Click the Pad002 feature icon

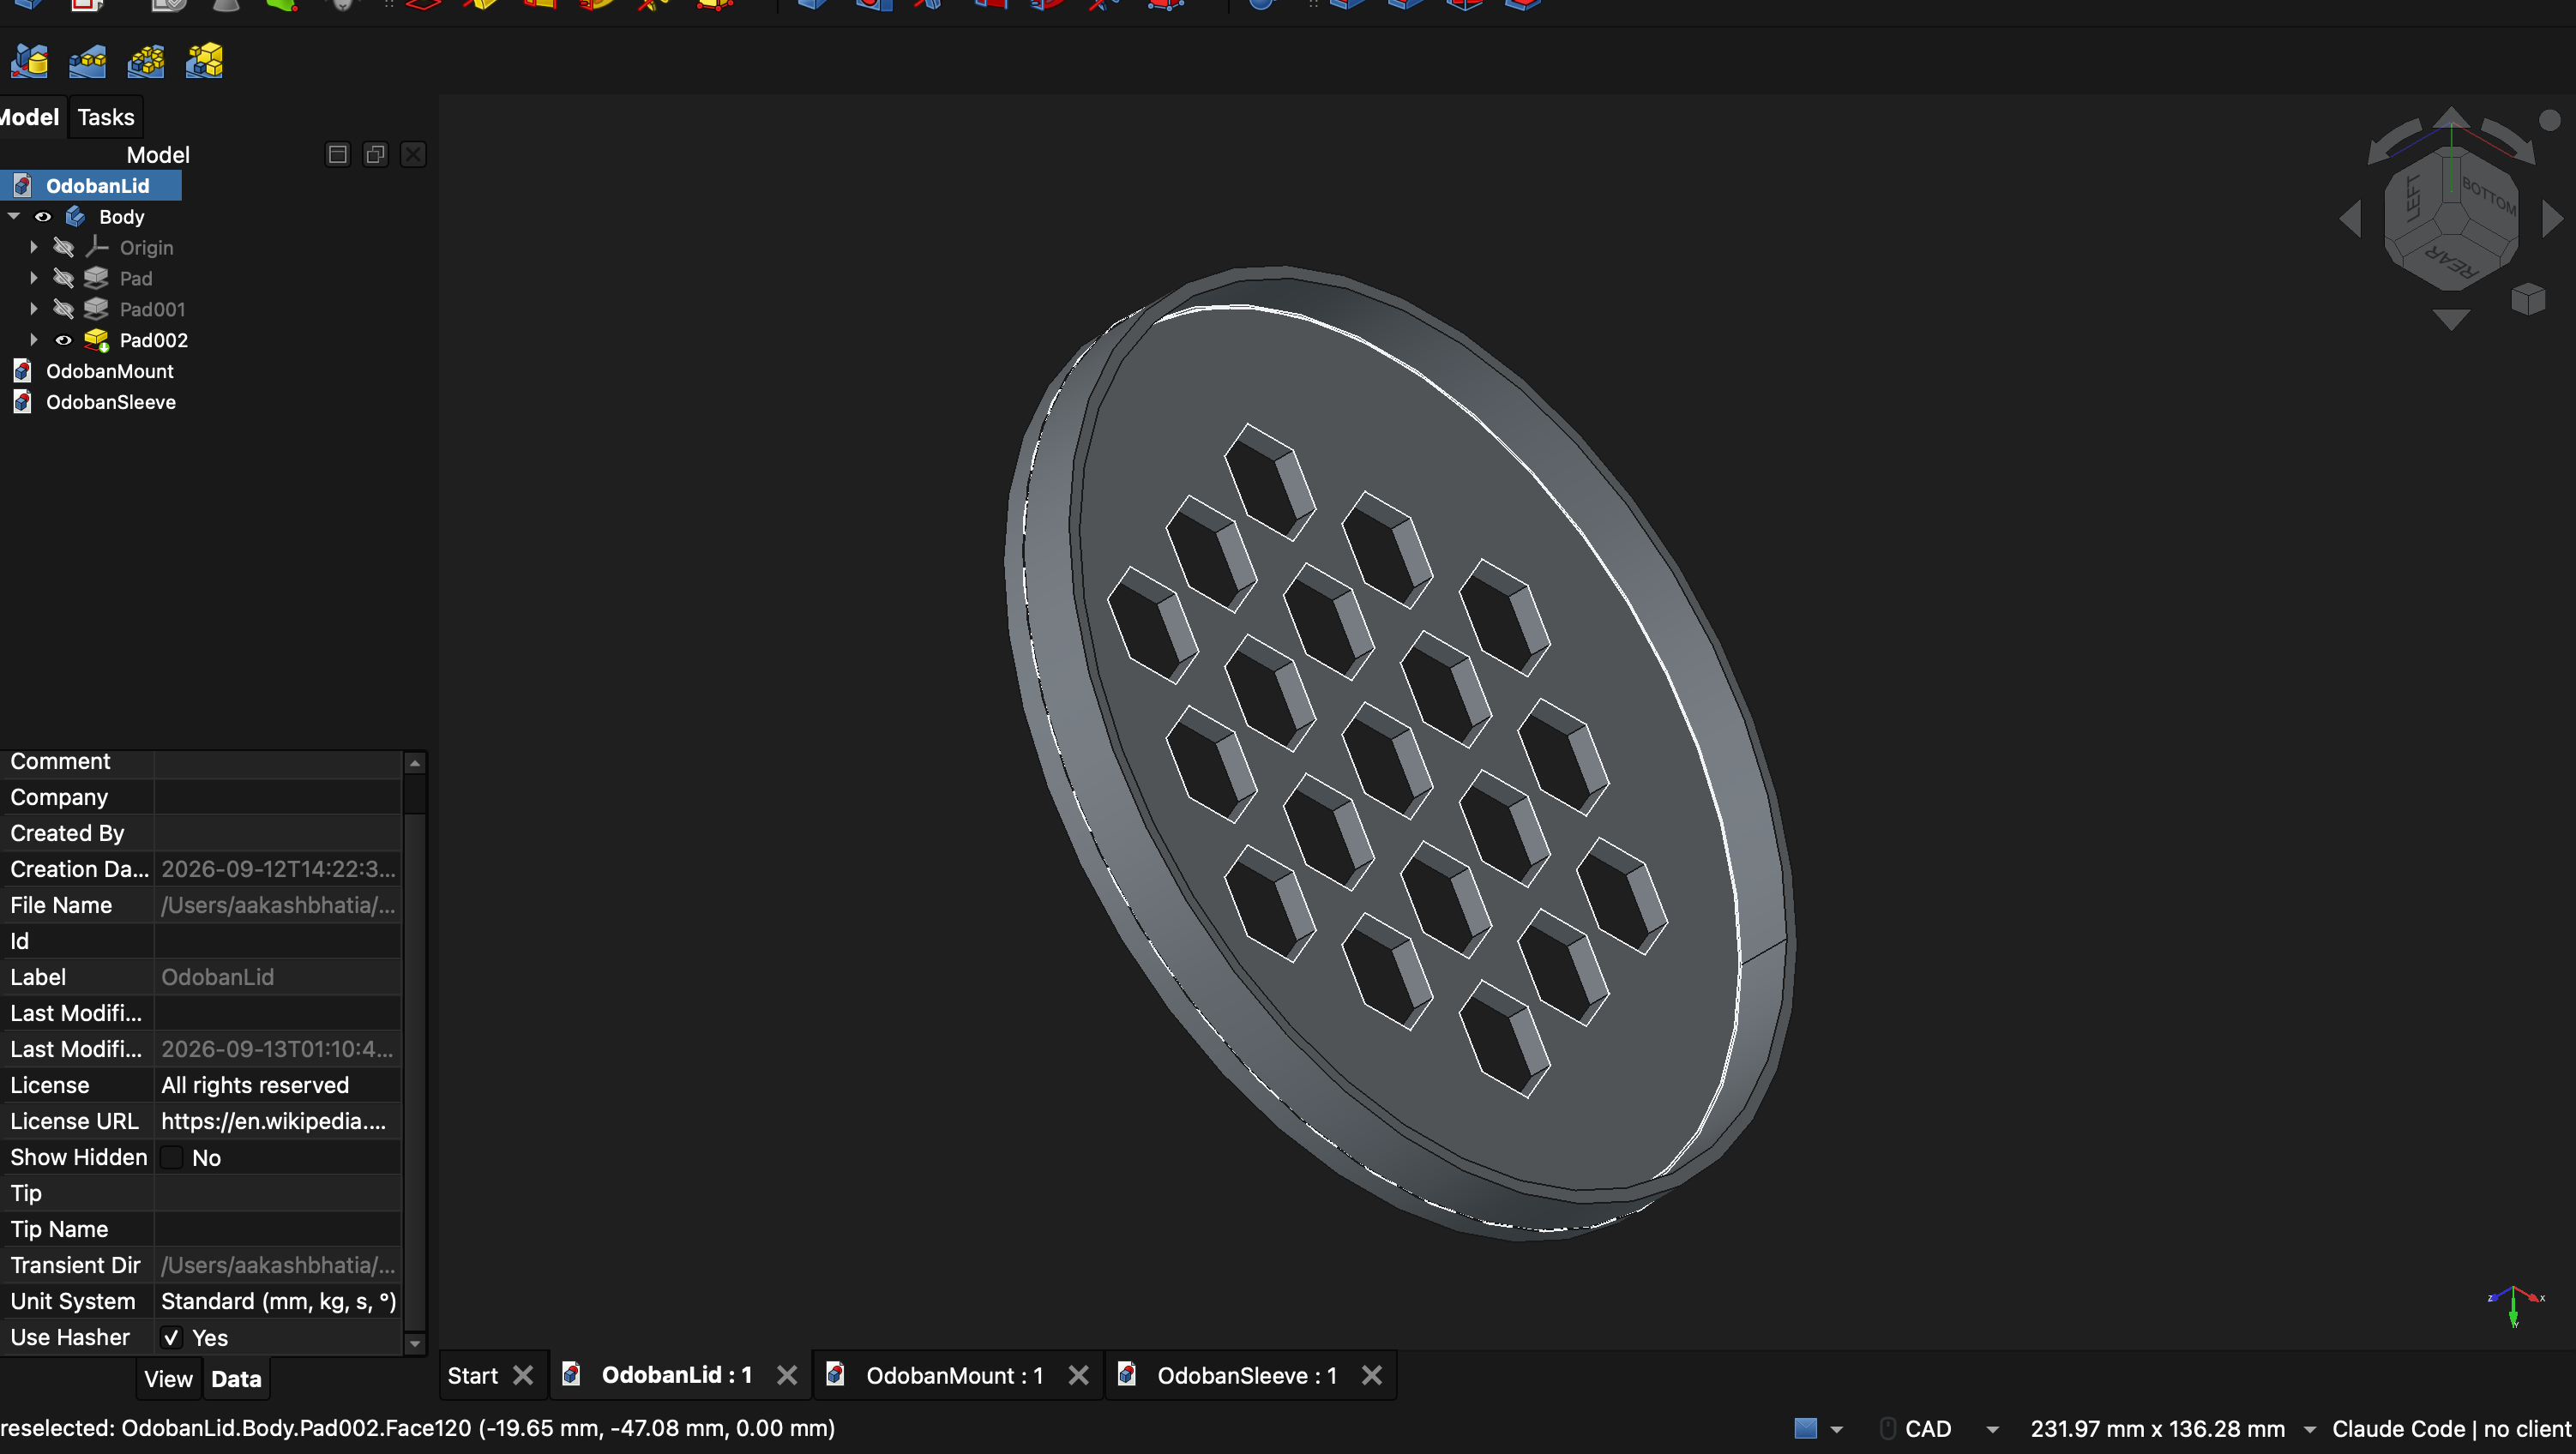pos(96,340)
